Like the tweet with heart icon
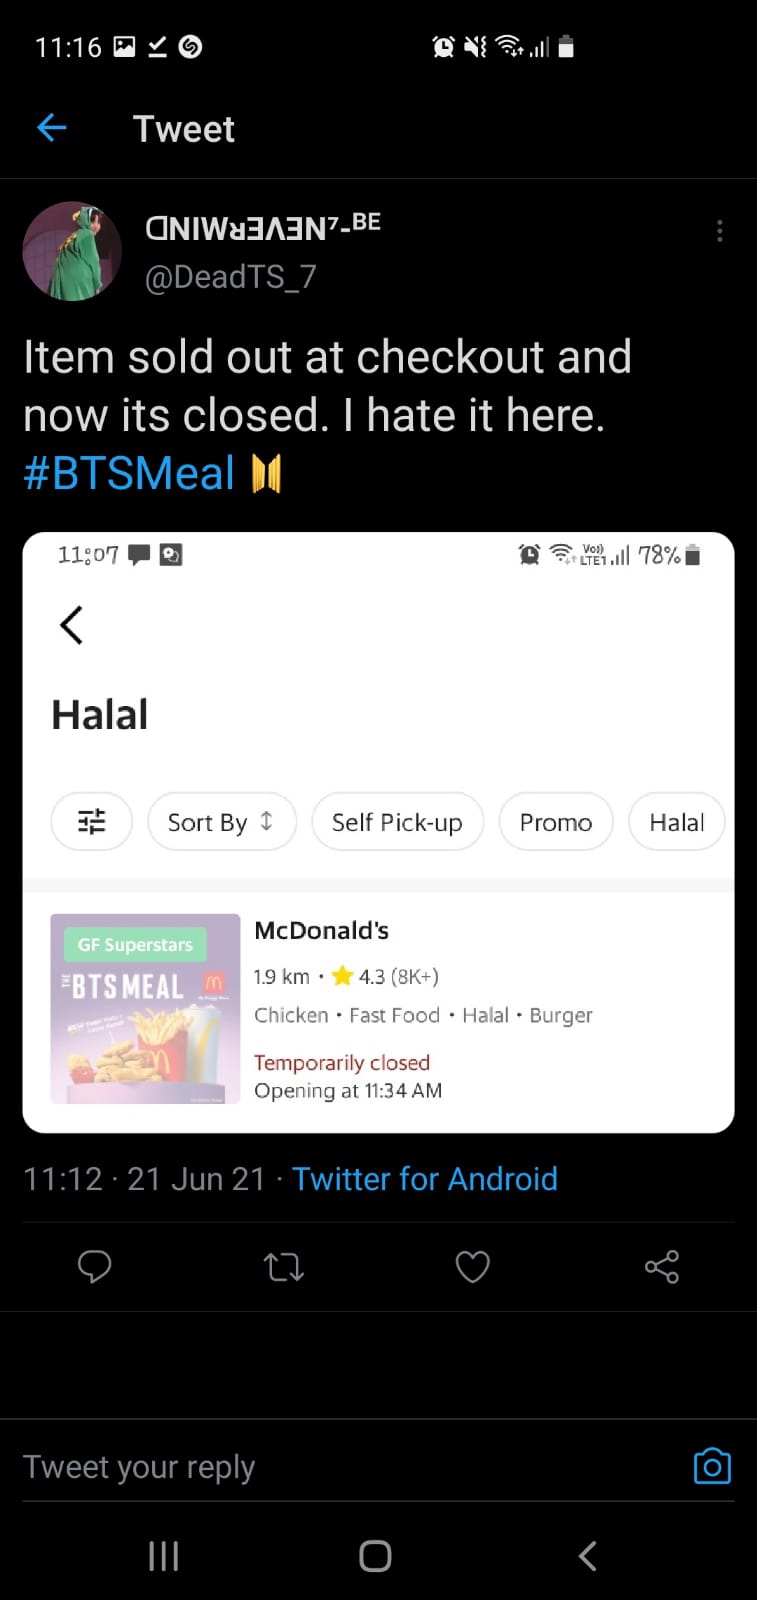The width and height of the screenshot is (757, 1600). click(x=472, y=1266)
